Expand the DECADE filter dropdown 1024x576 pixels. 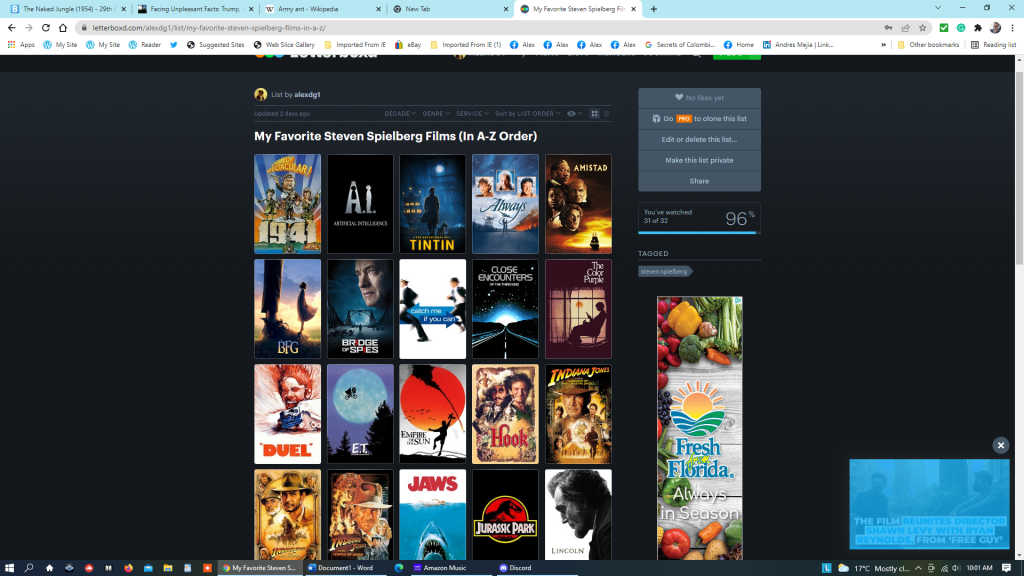[399, 114]
